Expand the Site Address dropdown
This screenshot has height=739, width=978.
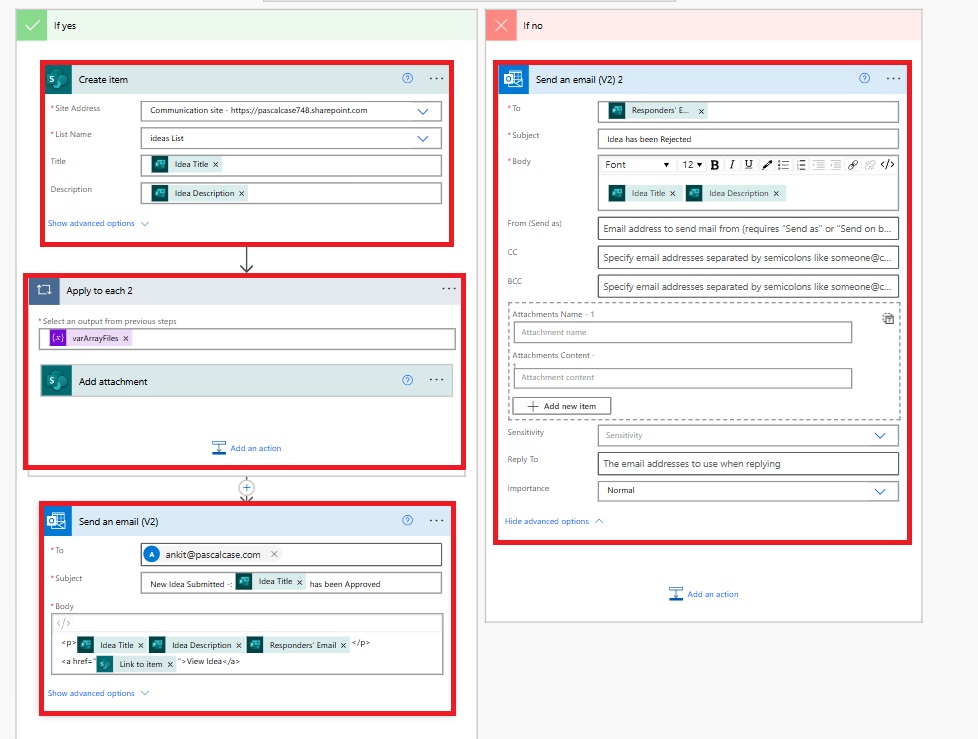click(x=422, y=111)
